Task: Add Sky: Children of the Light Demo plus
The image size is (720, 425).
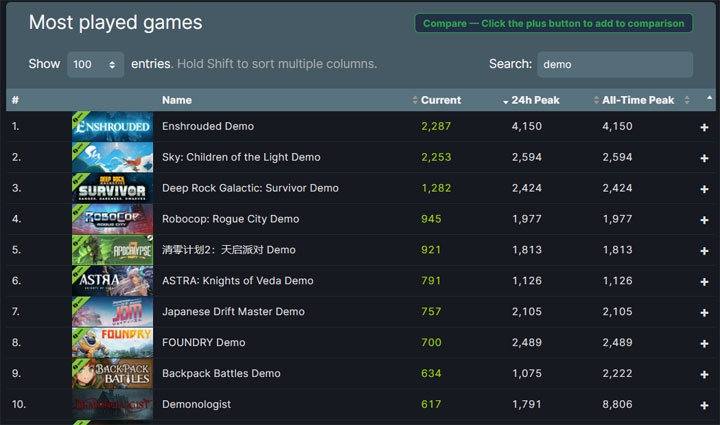Action: click(x=704, y=158)
